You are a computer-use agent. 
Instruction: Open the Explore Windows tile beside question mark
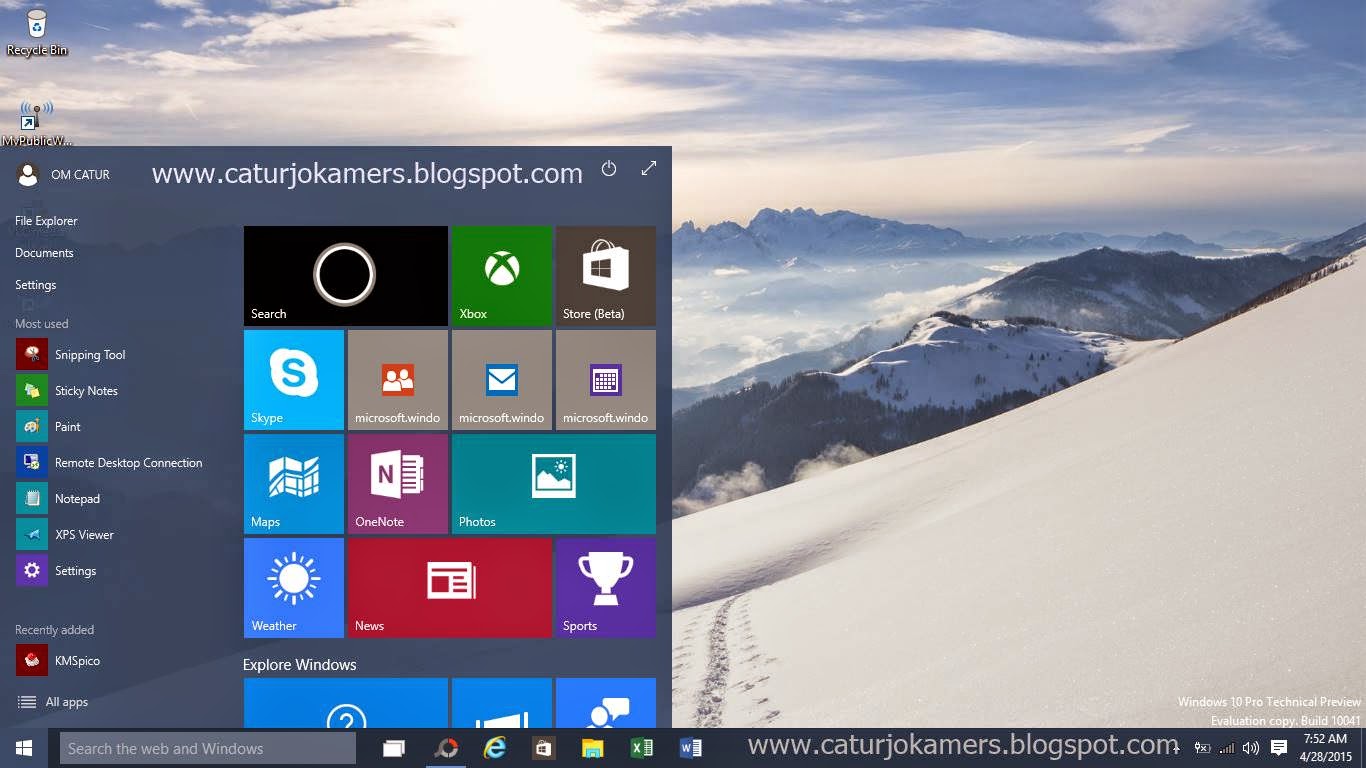pos(501,703)
